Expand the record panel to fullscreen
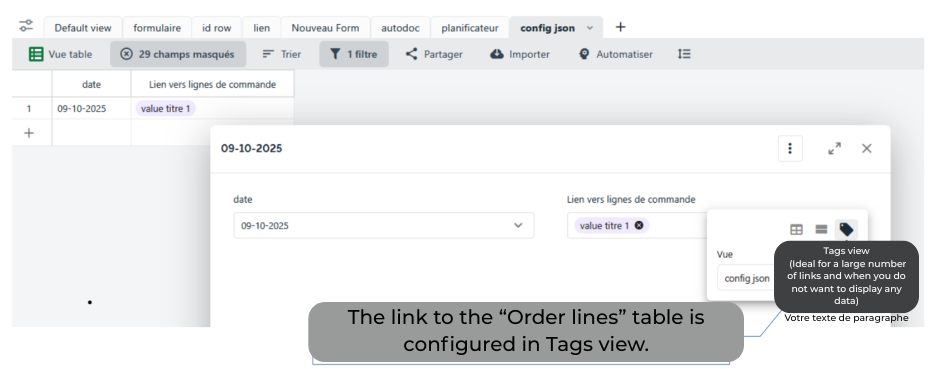Viewport: 928px width, 369px height. pos(834,148)
